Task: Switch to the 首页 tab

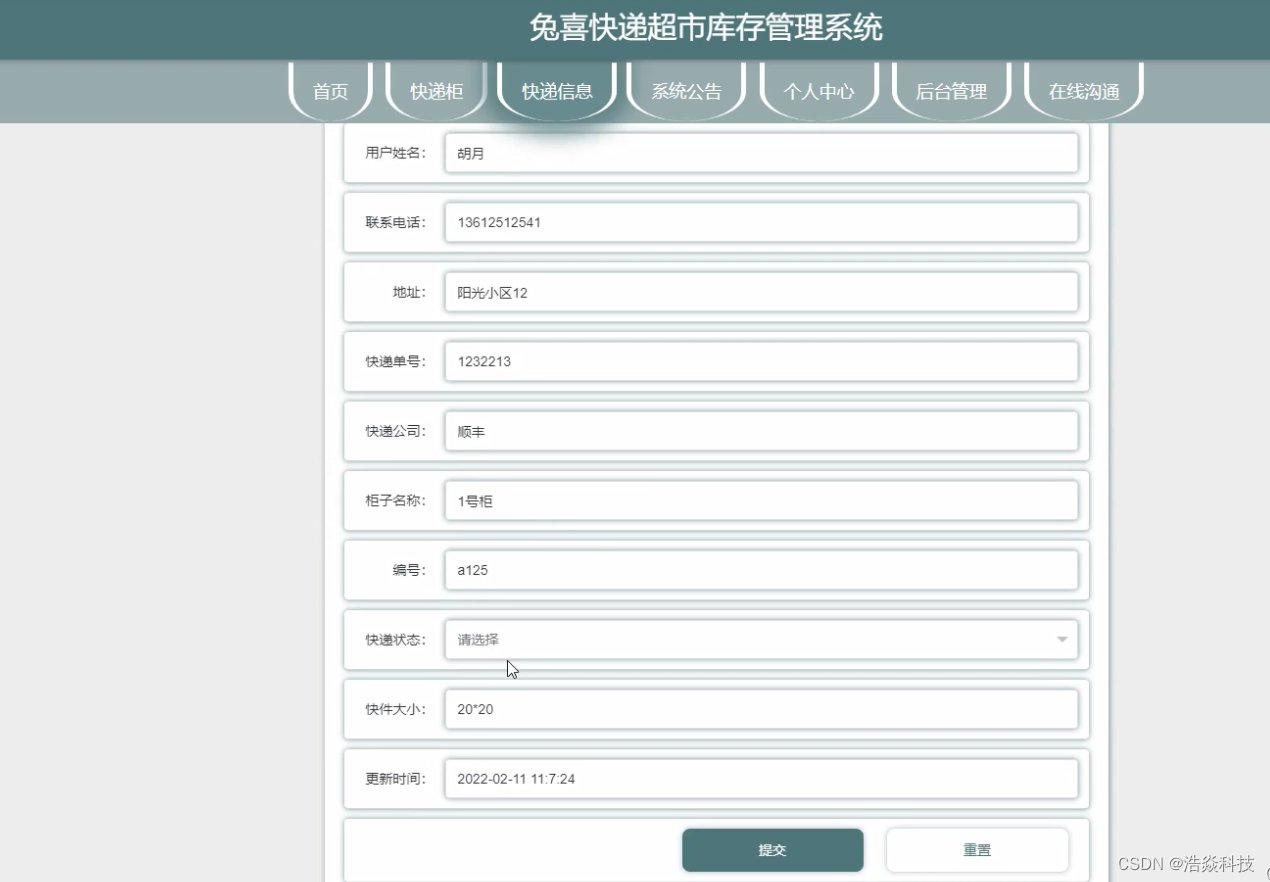Action: (330, 91)
